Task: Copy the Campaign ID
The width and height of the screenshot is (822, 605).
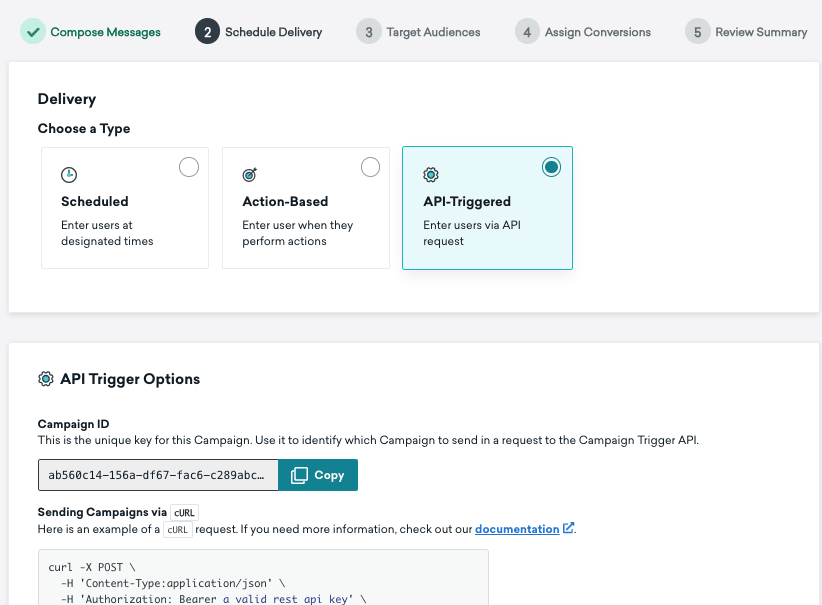Action: pos(318,475)
